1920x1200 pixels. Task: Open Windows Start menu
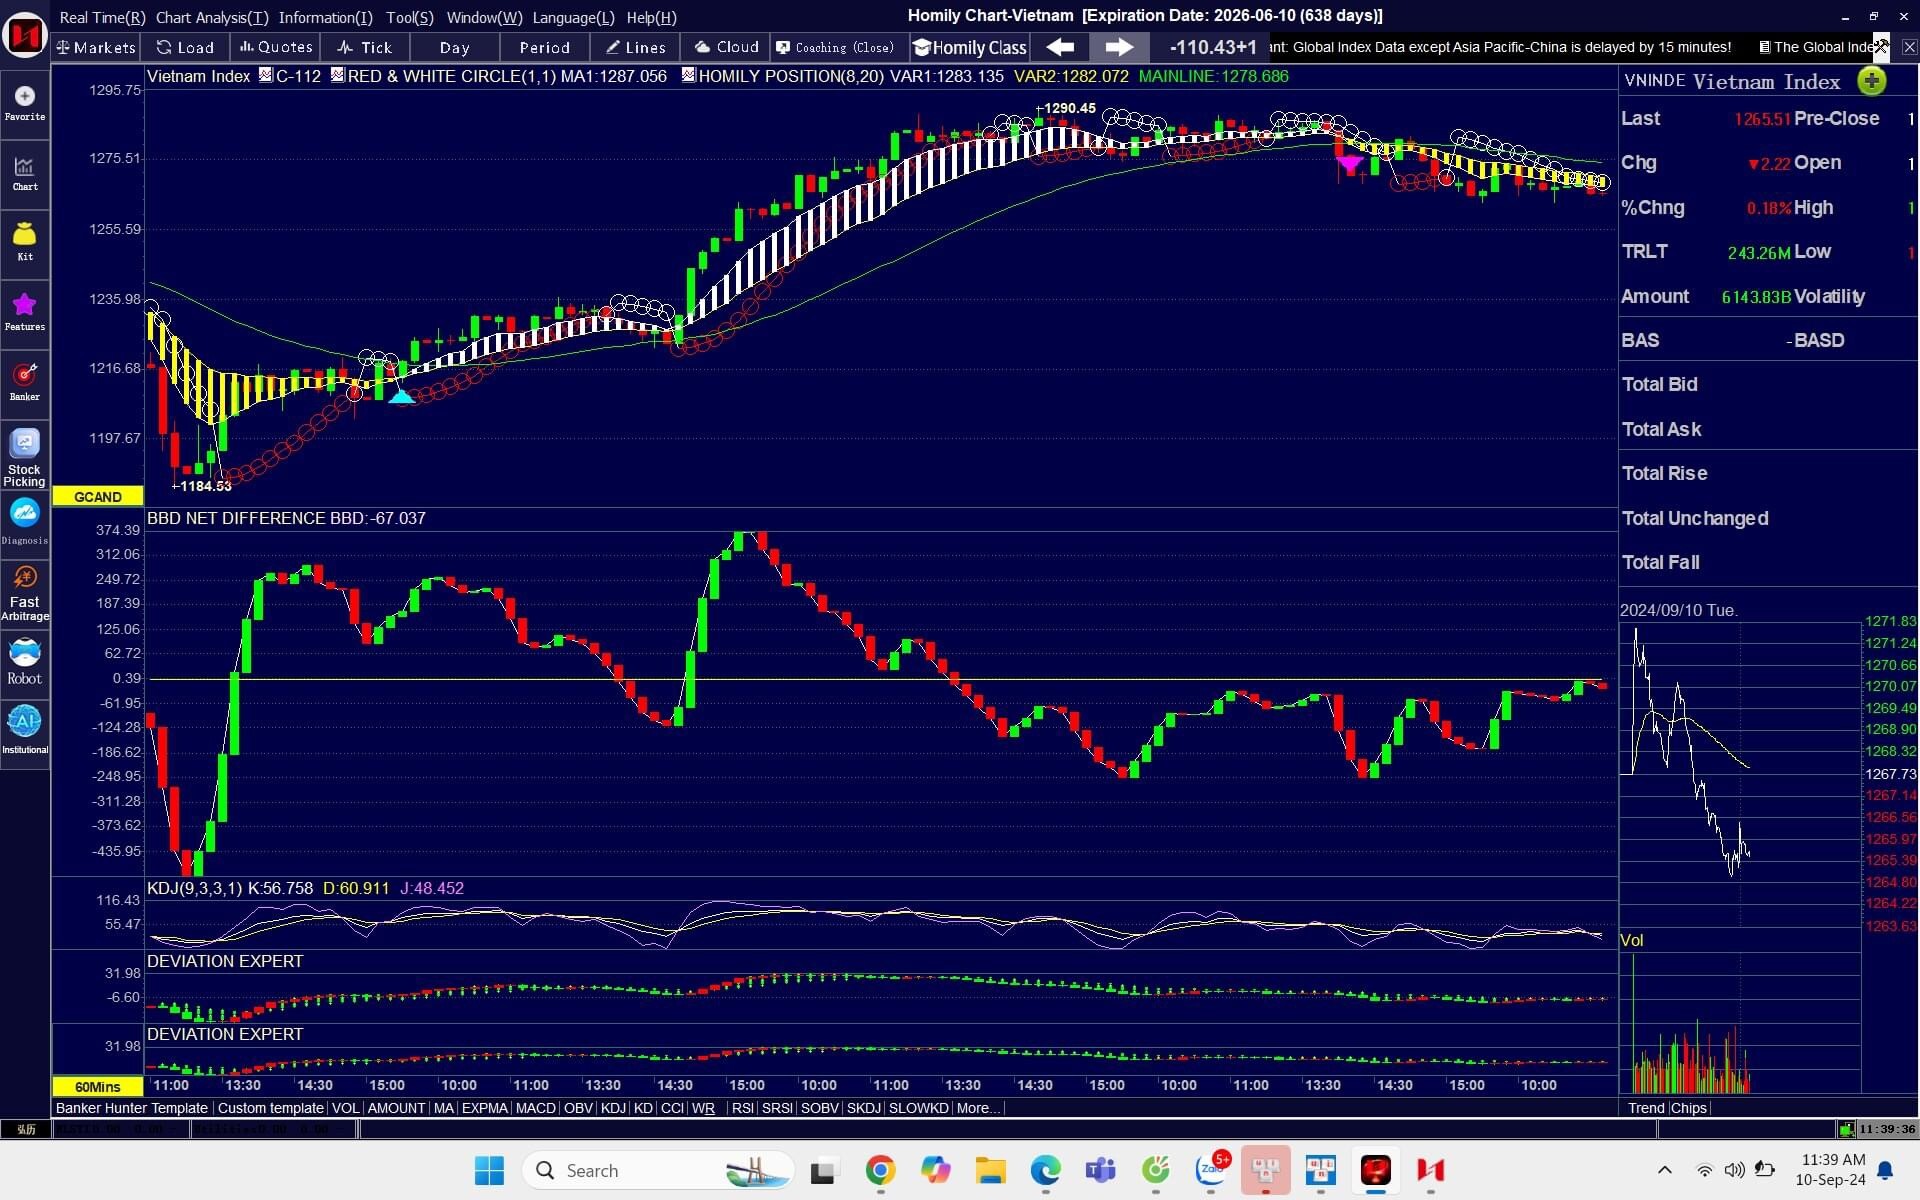(489, 1170)
